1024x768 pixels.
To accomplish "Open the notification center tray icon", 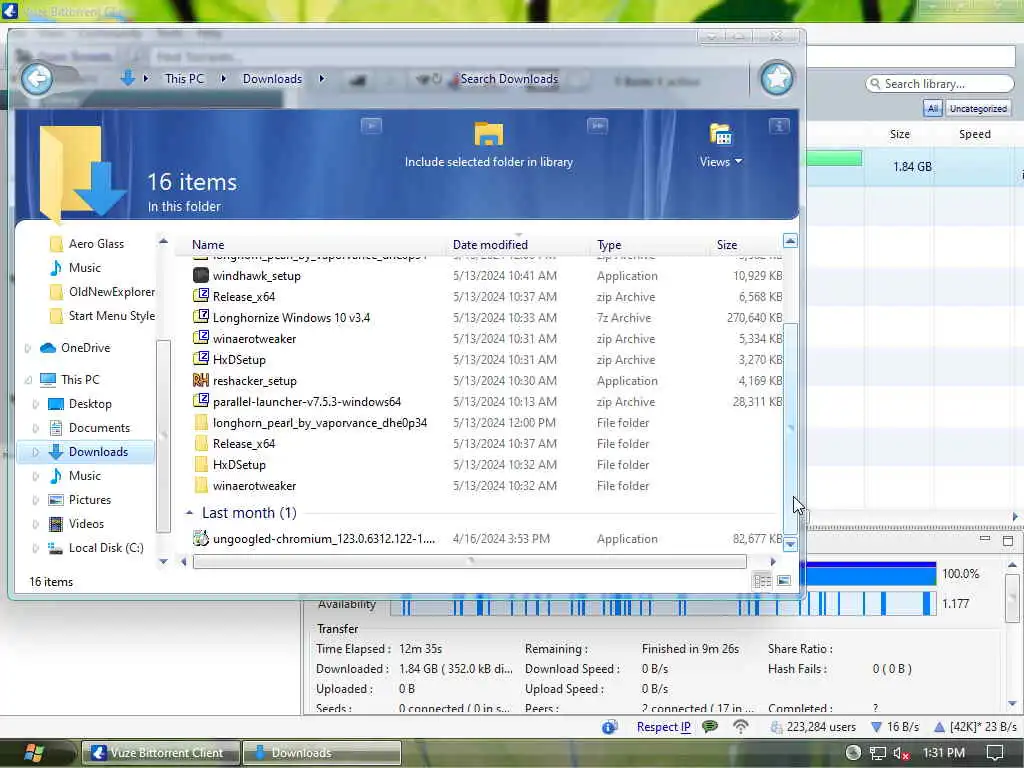I will (995, 753).
